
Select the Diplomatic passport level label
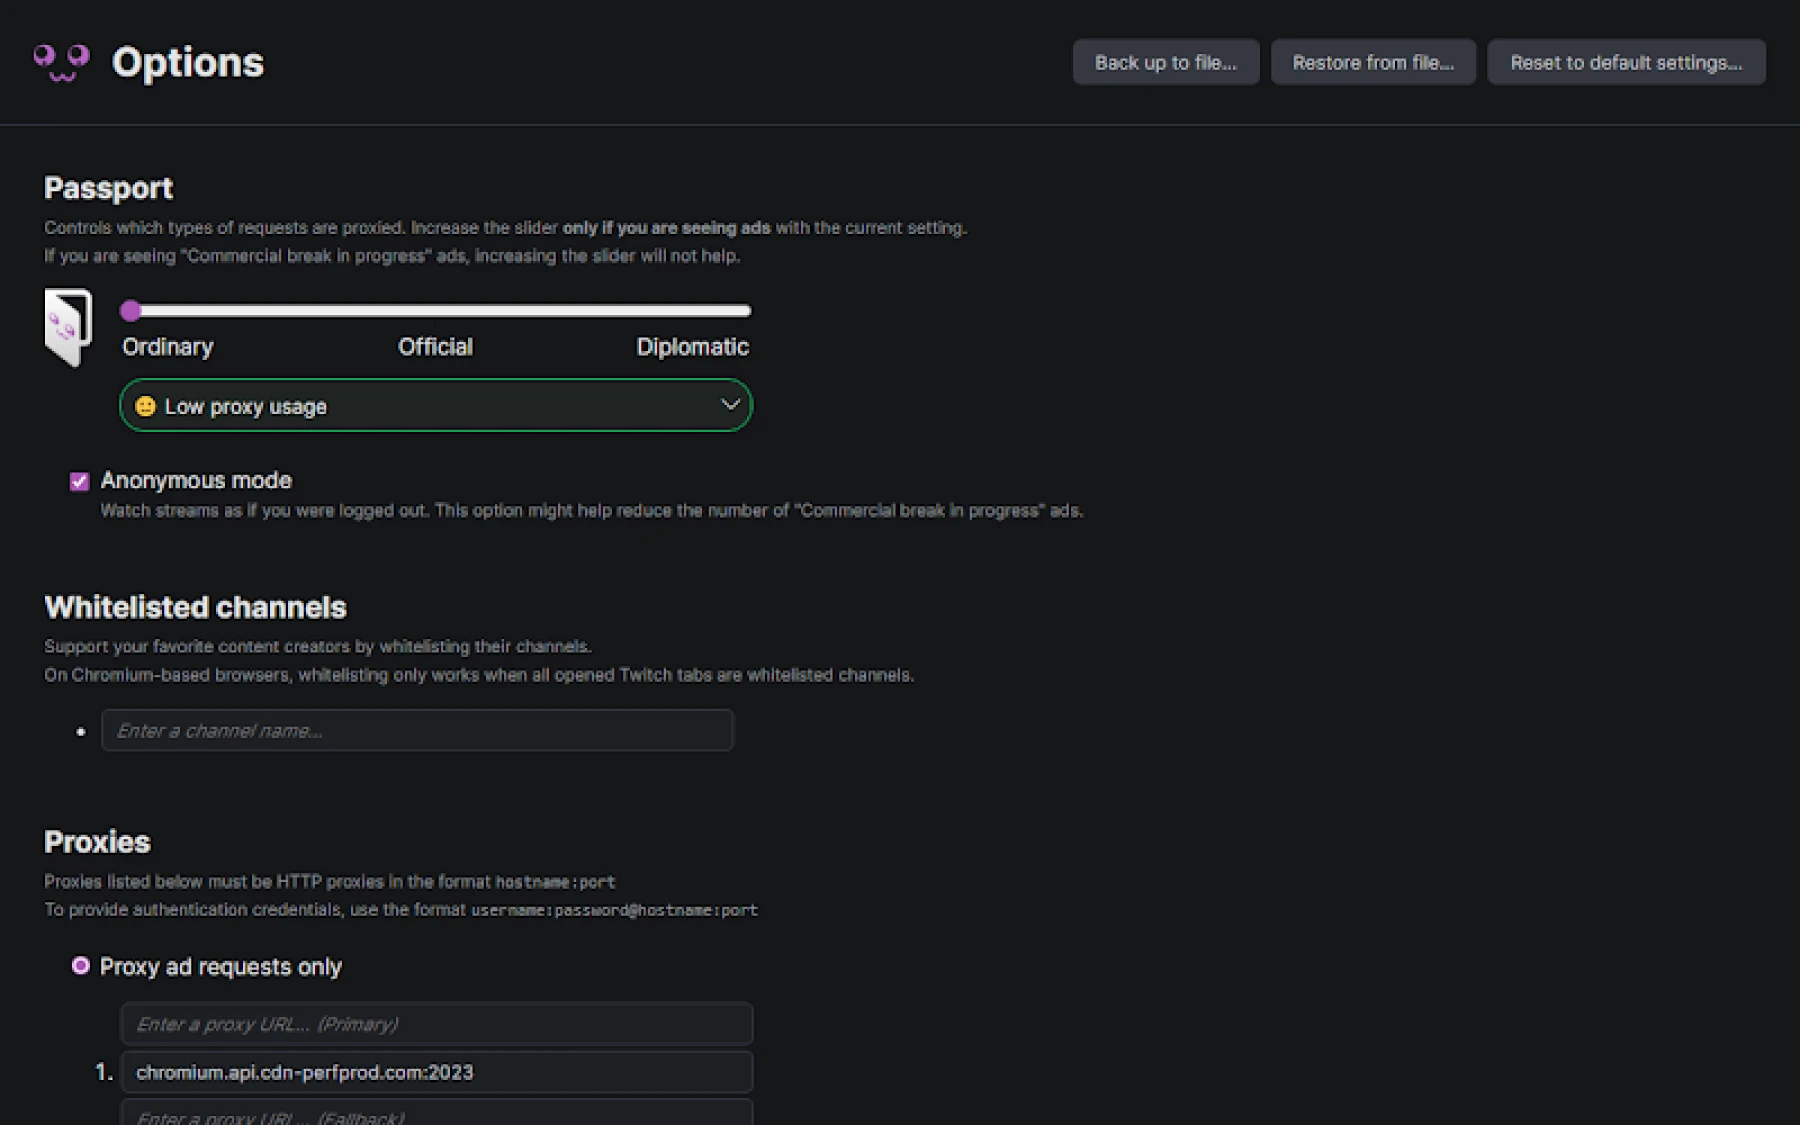(x=692, y=347)
